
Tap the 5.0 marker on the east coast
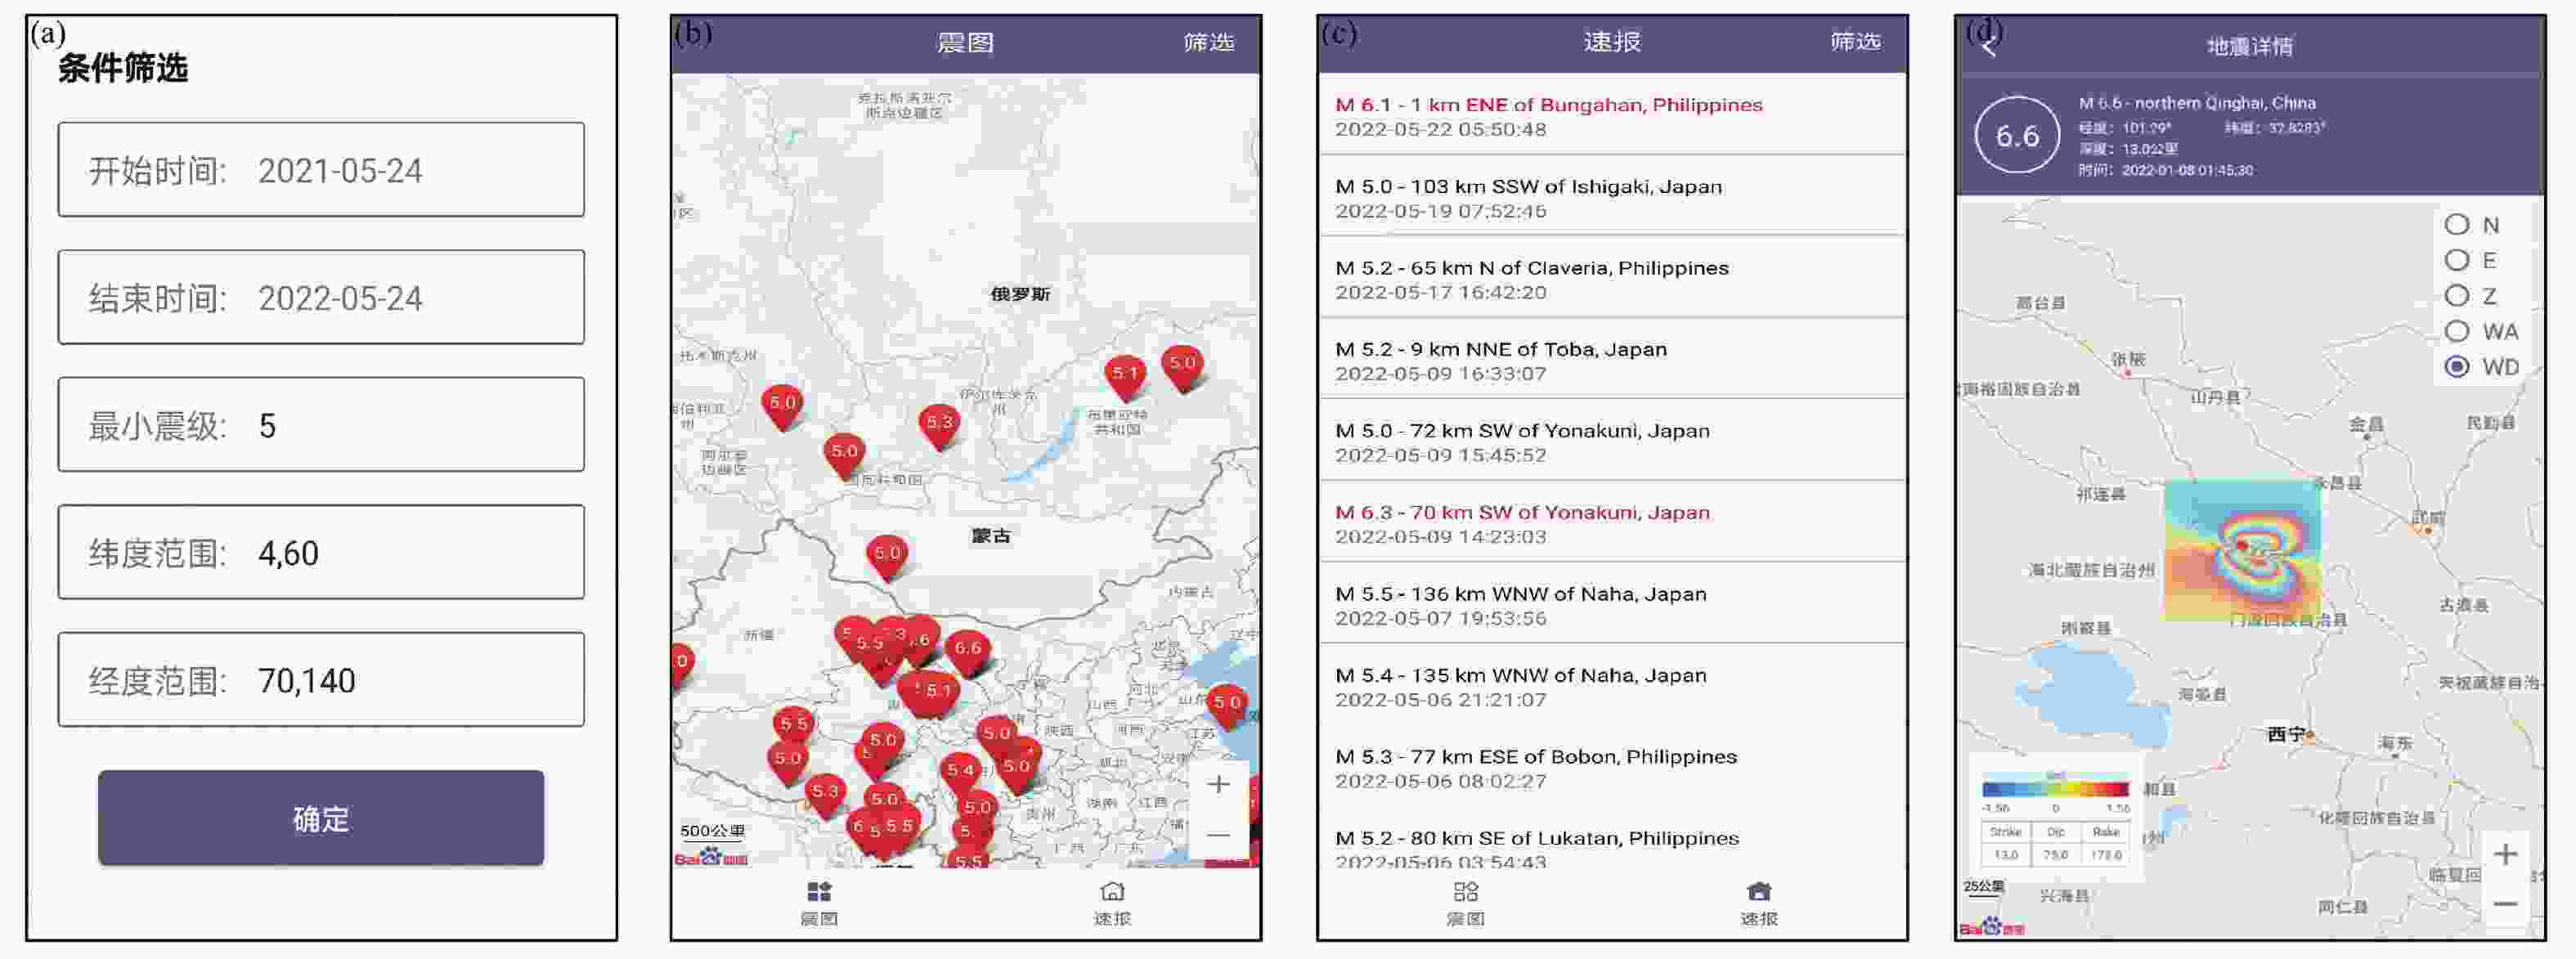[x=1227, y=706]
